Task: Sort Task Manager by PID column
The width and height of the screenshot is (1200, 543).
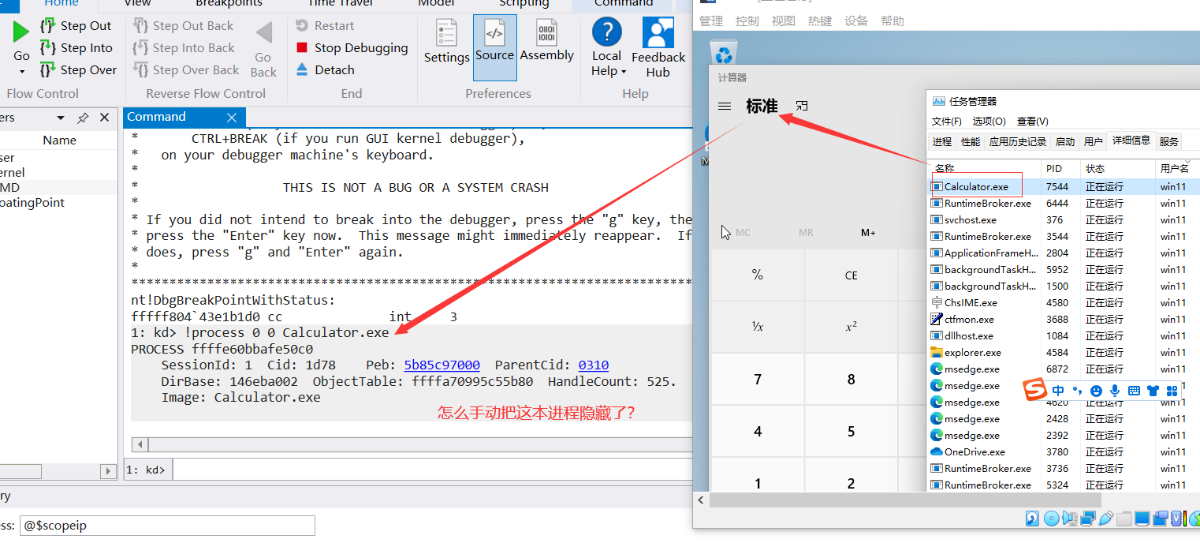Action: click(x=1054, y=169)
